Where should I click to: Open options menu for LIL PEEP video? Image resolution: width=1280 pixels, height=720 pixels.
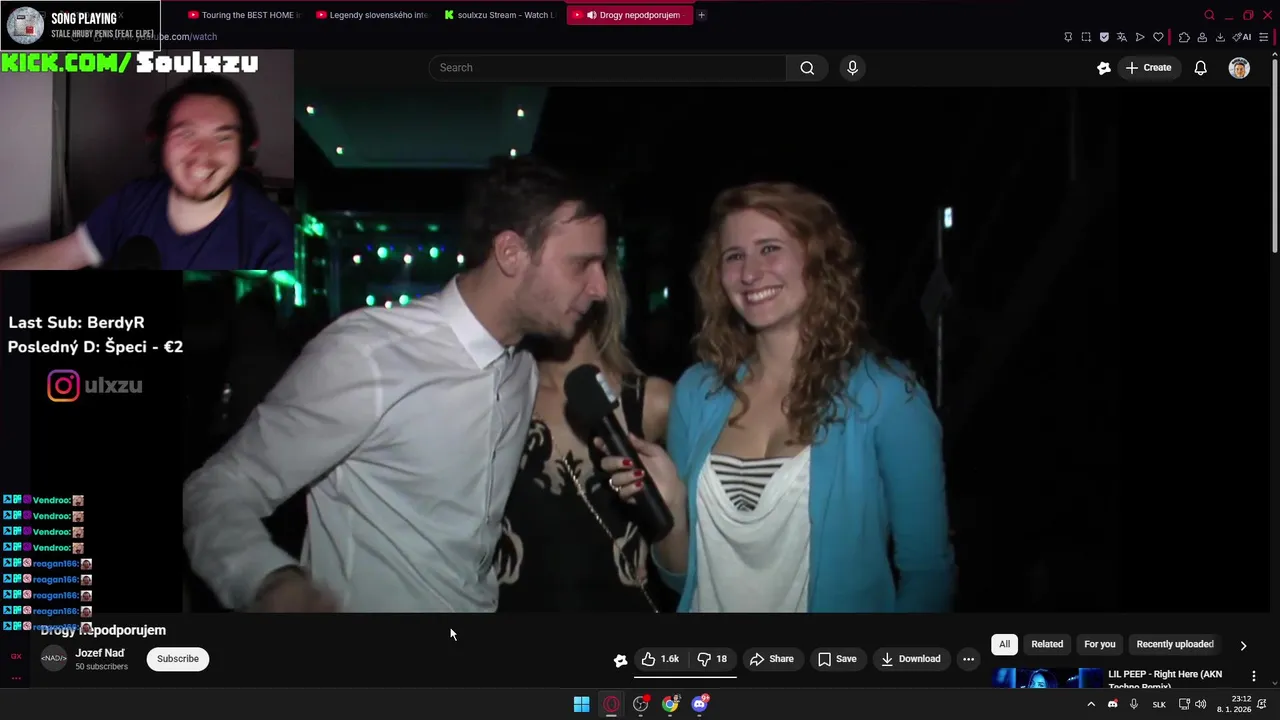(x=1254, y=676)
